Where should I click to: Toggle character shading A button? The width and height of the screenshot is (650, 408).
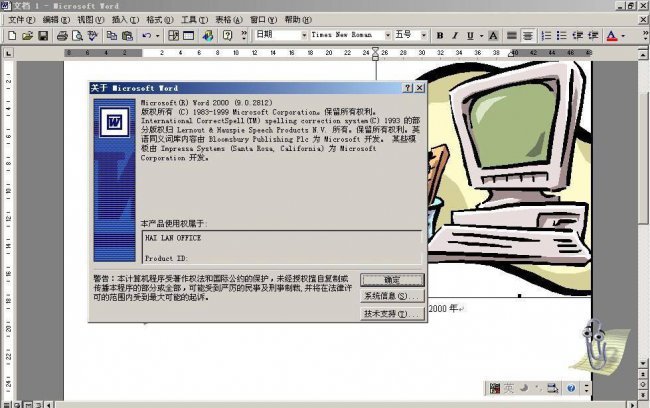click(493, 36)
